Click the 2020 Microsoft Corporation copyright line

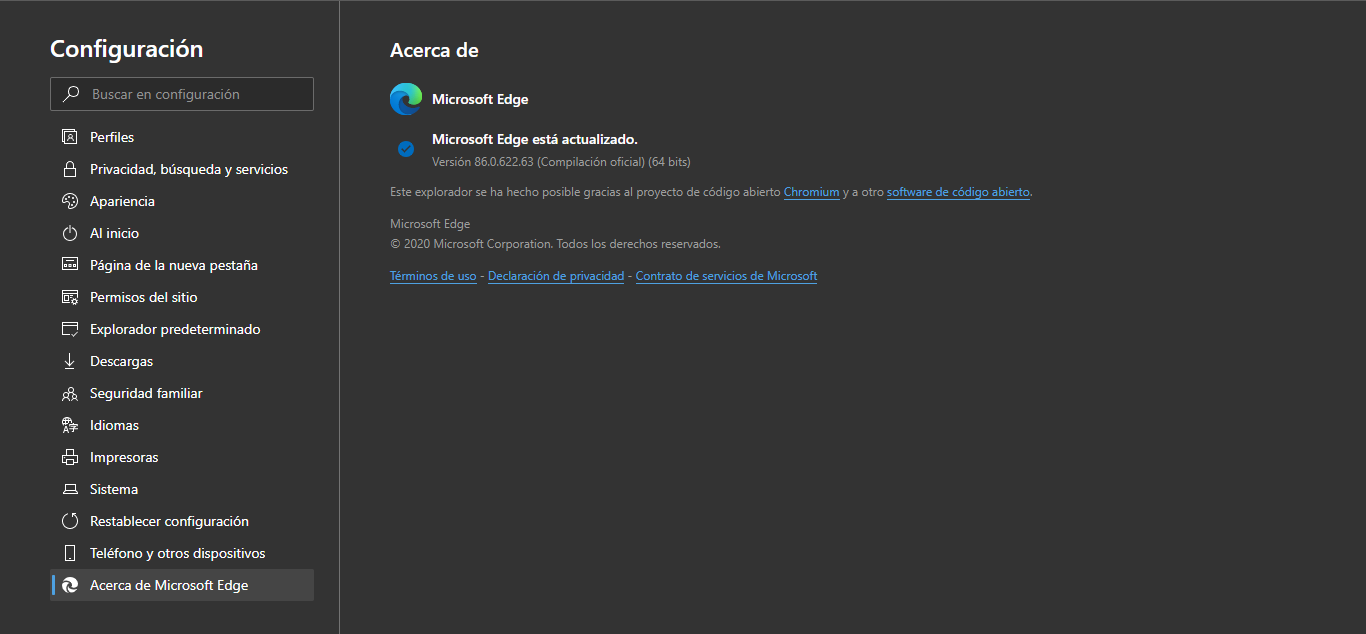pyautogui.click(x=555, y=244)
